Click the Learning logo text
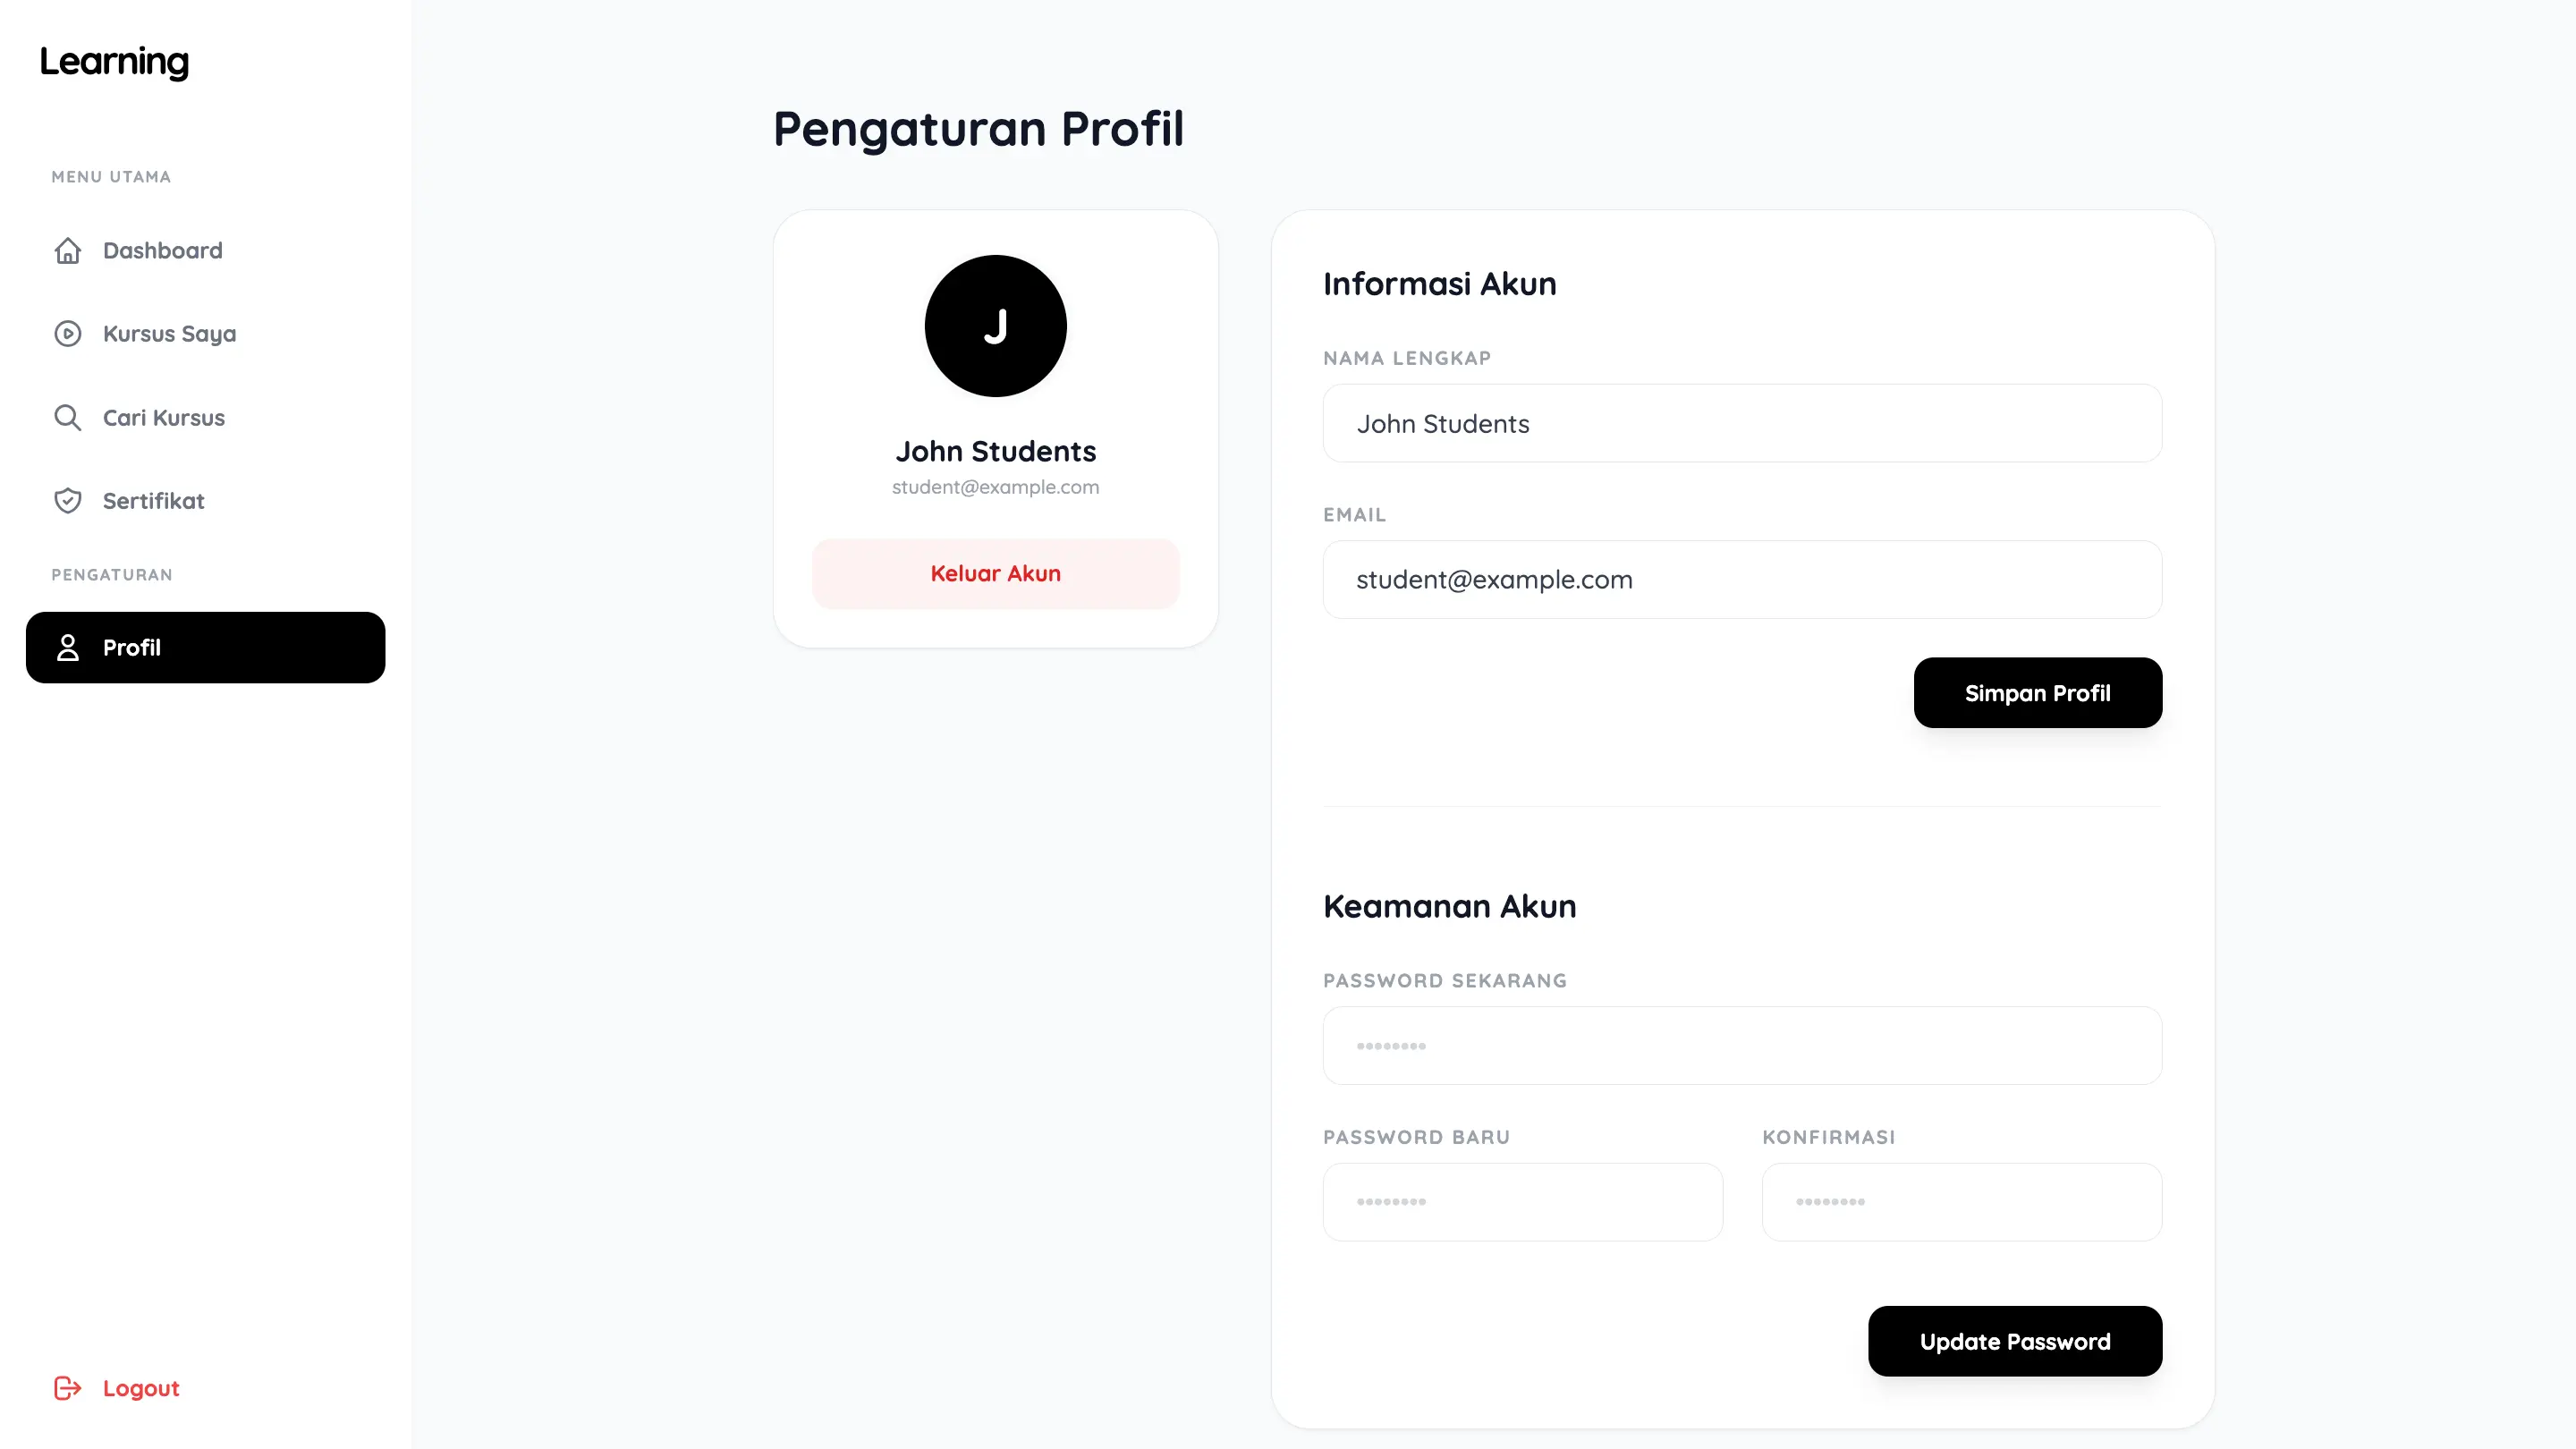 coord(114,62)
